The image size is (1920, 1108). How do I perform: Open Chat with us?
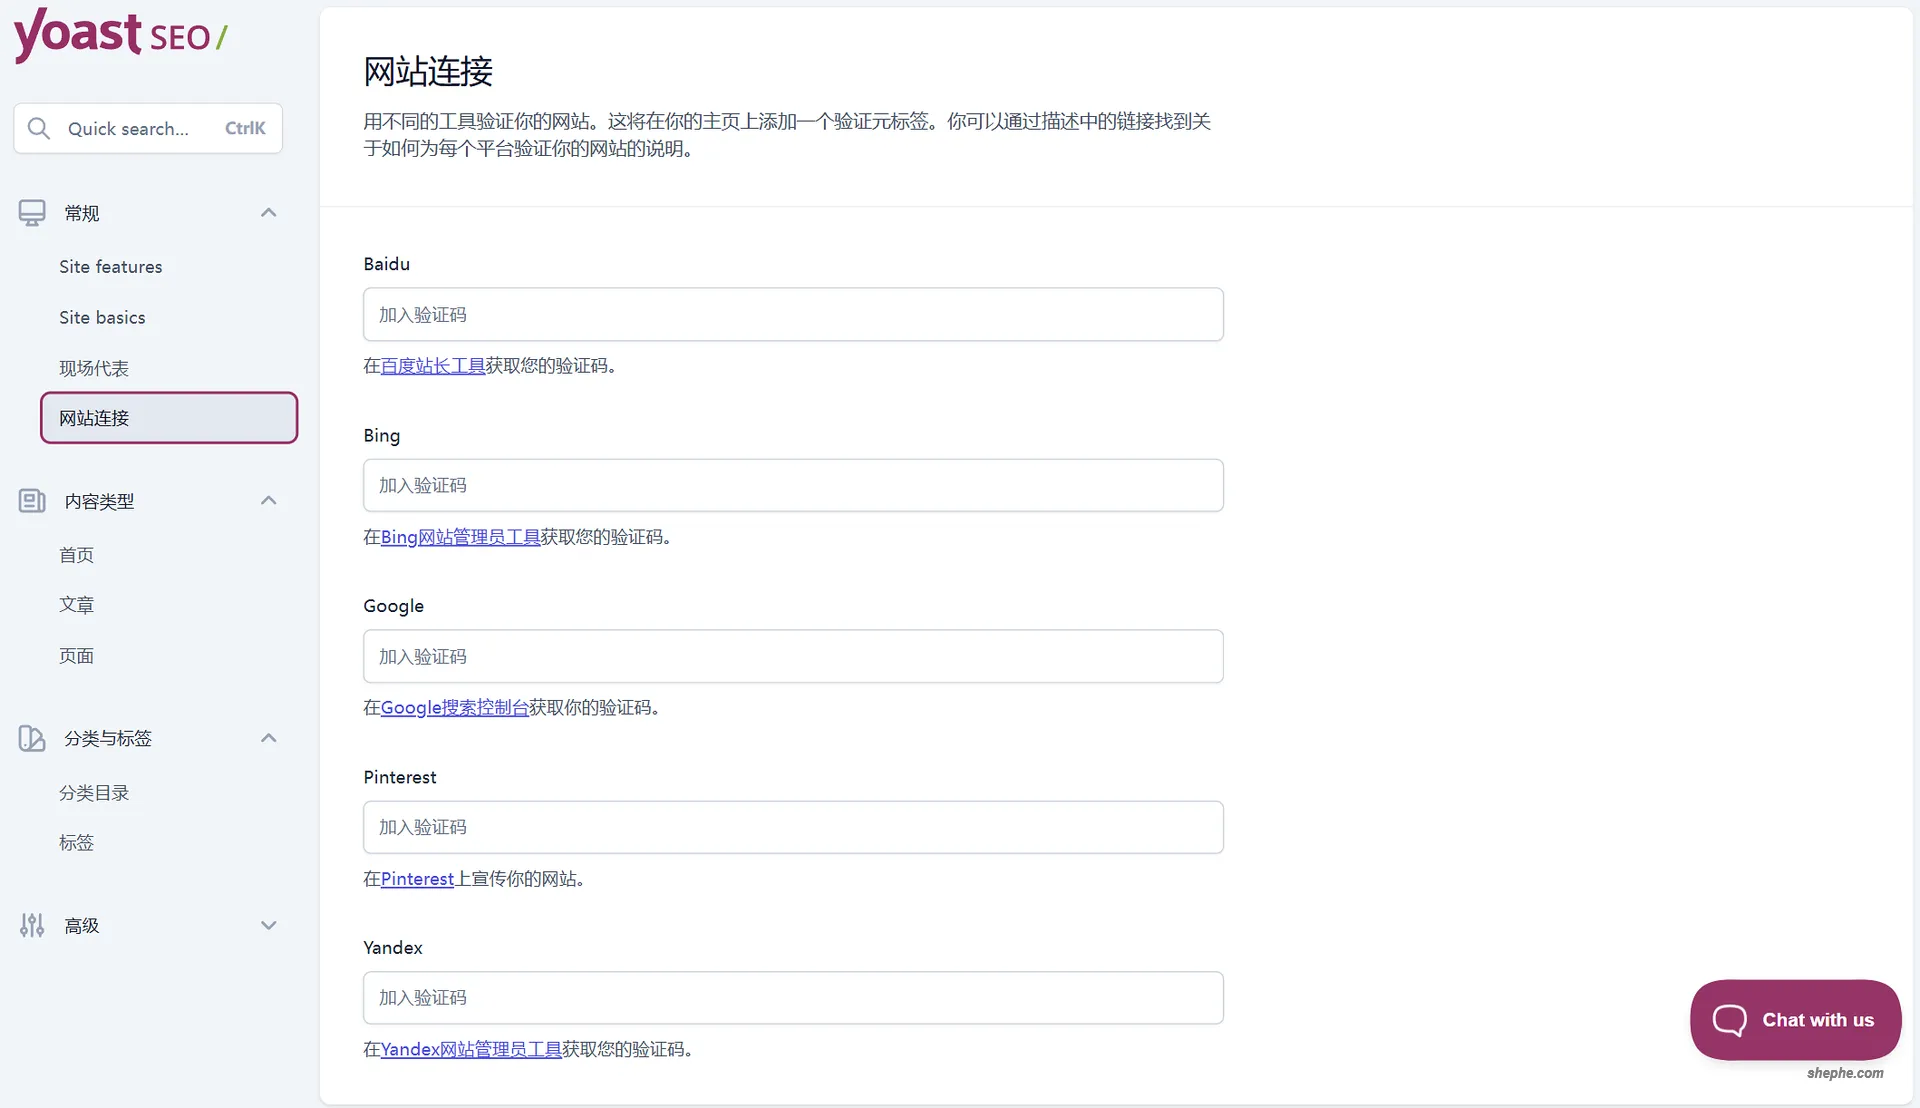click(x=1795, y=1019)
